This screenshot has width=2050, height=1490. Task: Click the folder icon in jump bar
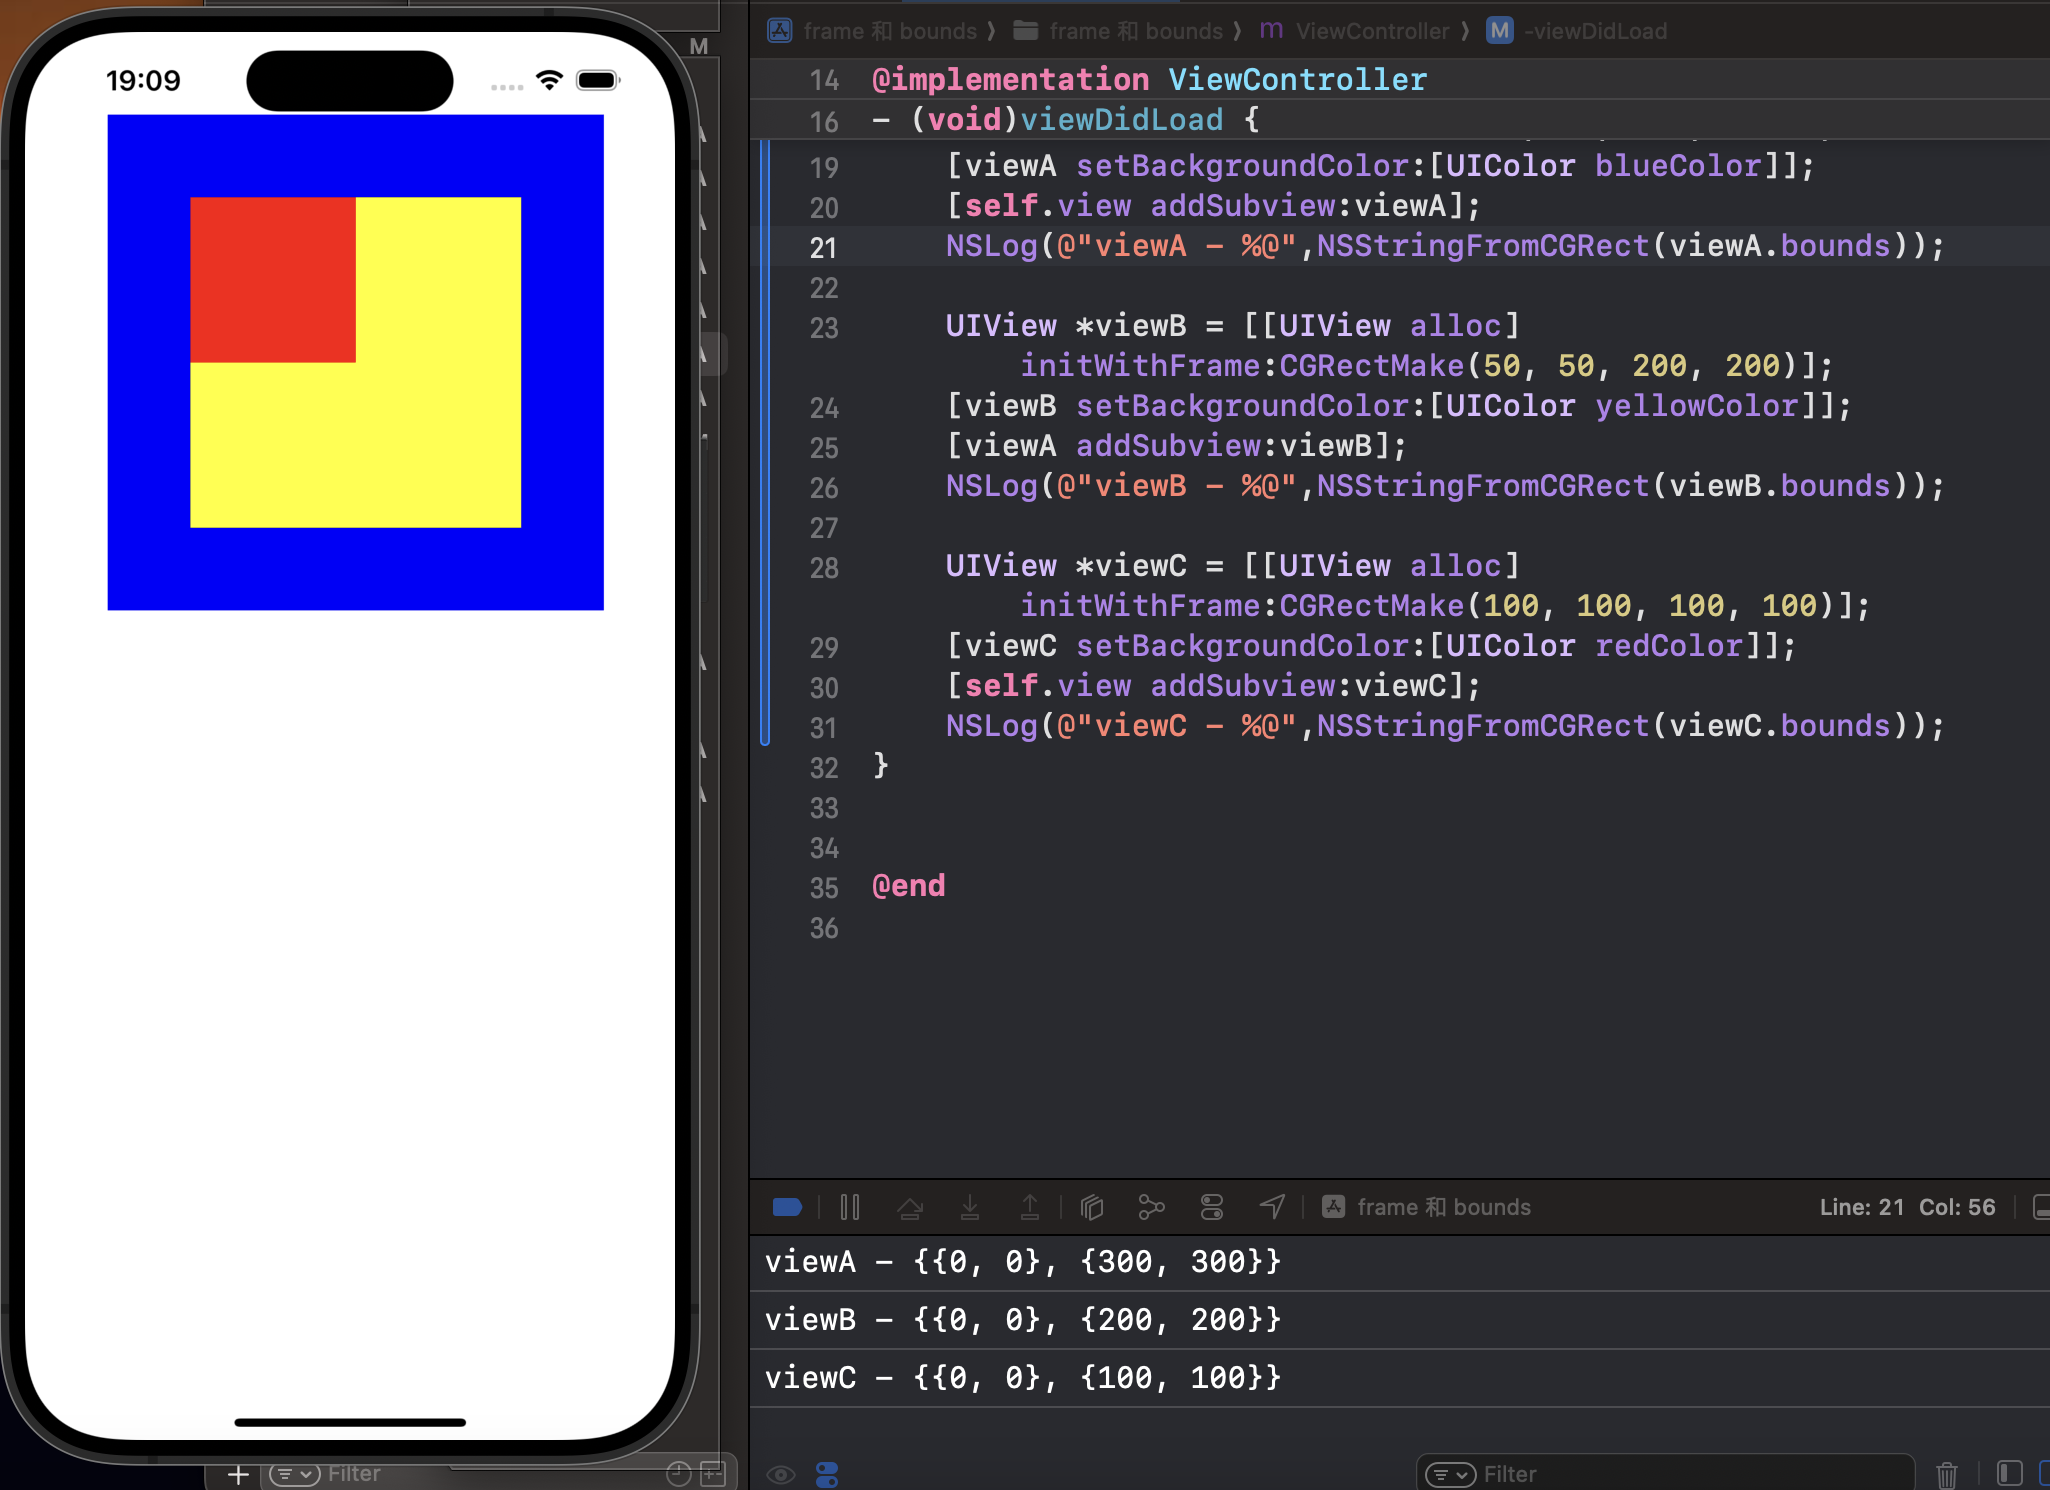1025,30
